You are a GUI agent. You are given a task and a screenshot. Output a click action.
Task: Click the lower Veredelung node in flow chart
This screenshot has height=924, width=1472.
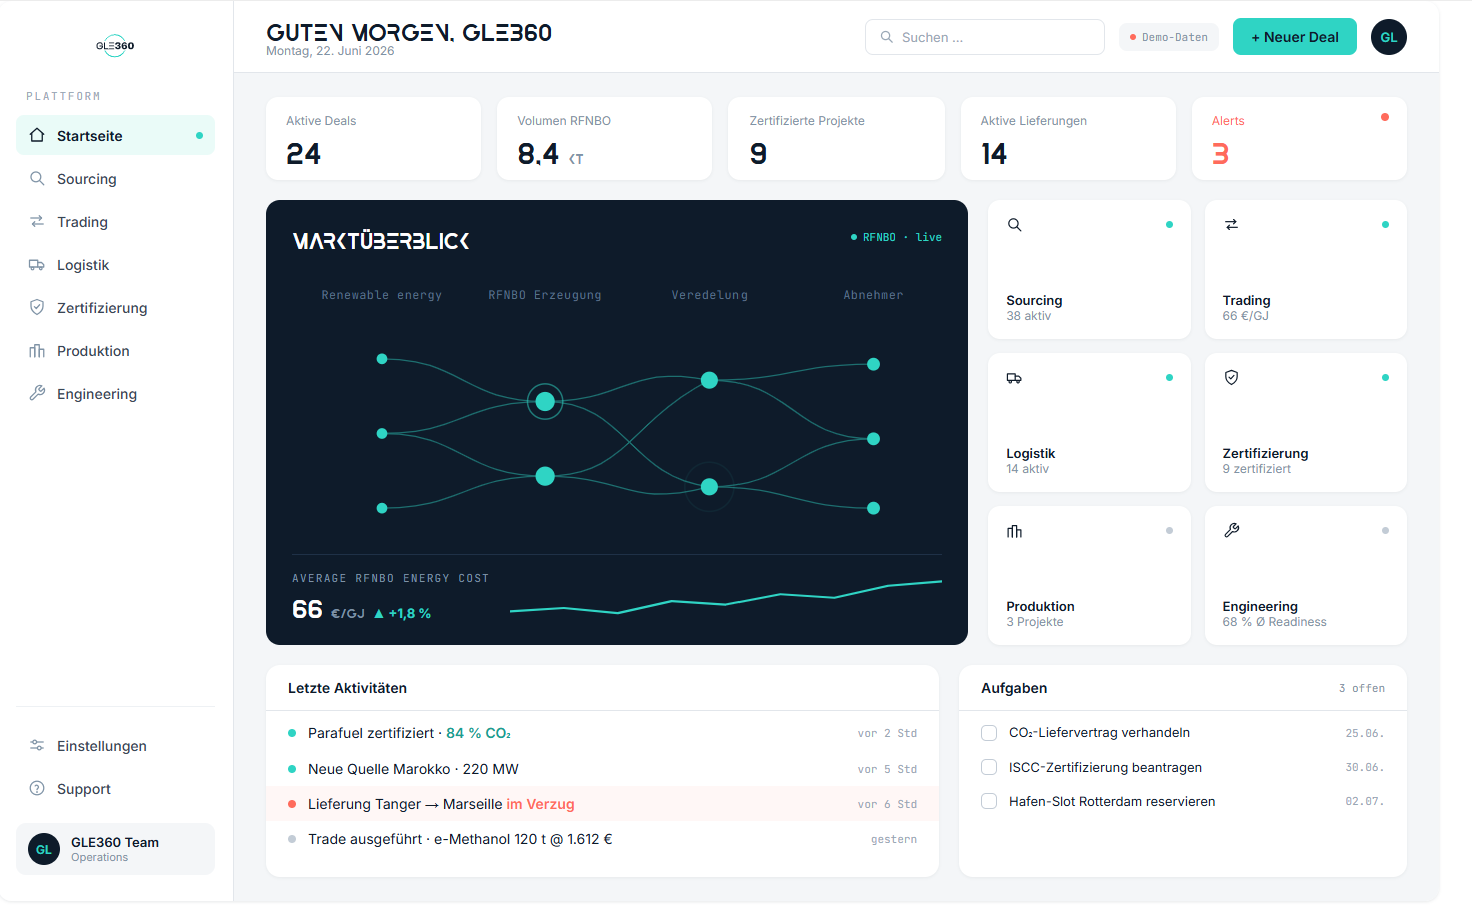(x=709, y=487)
